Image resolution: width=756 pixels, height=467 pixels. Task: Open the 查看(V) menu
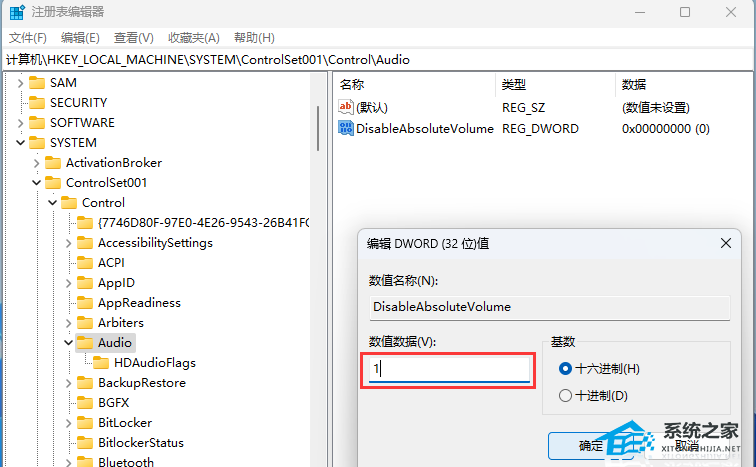134,38
